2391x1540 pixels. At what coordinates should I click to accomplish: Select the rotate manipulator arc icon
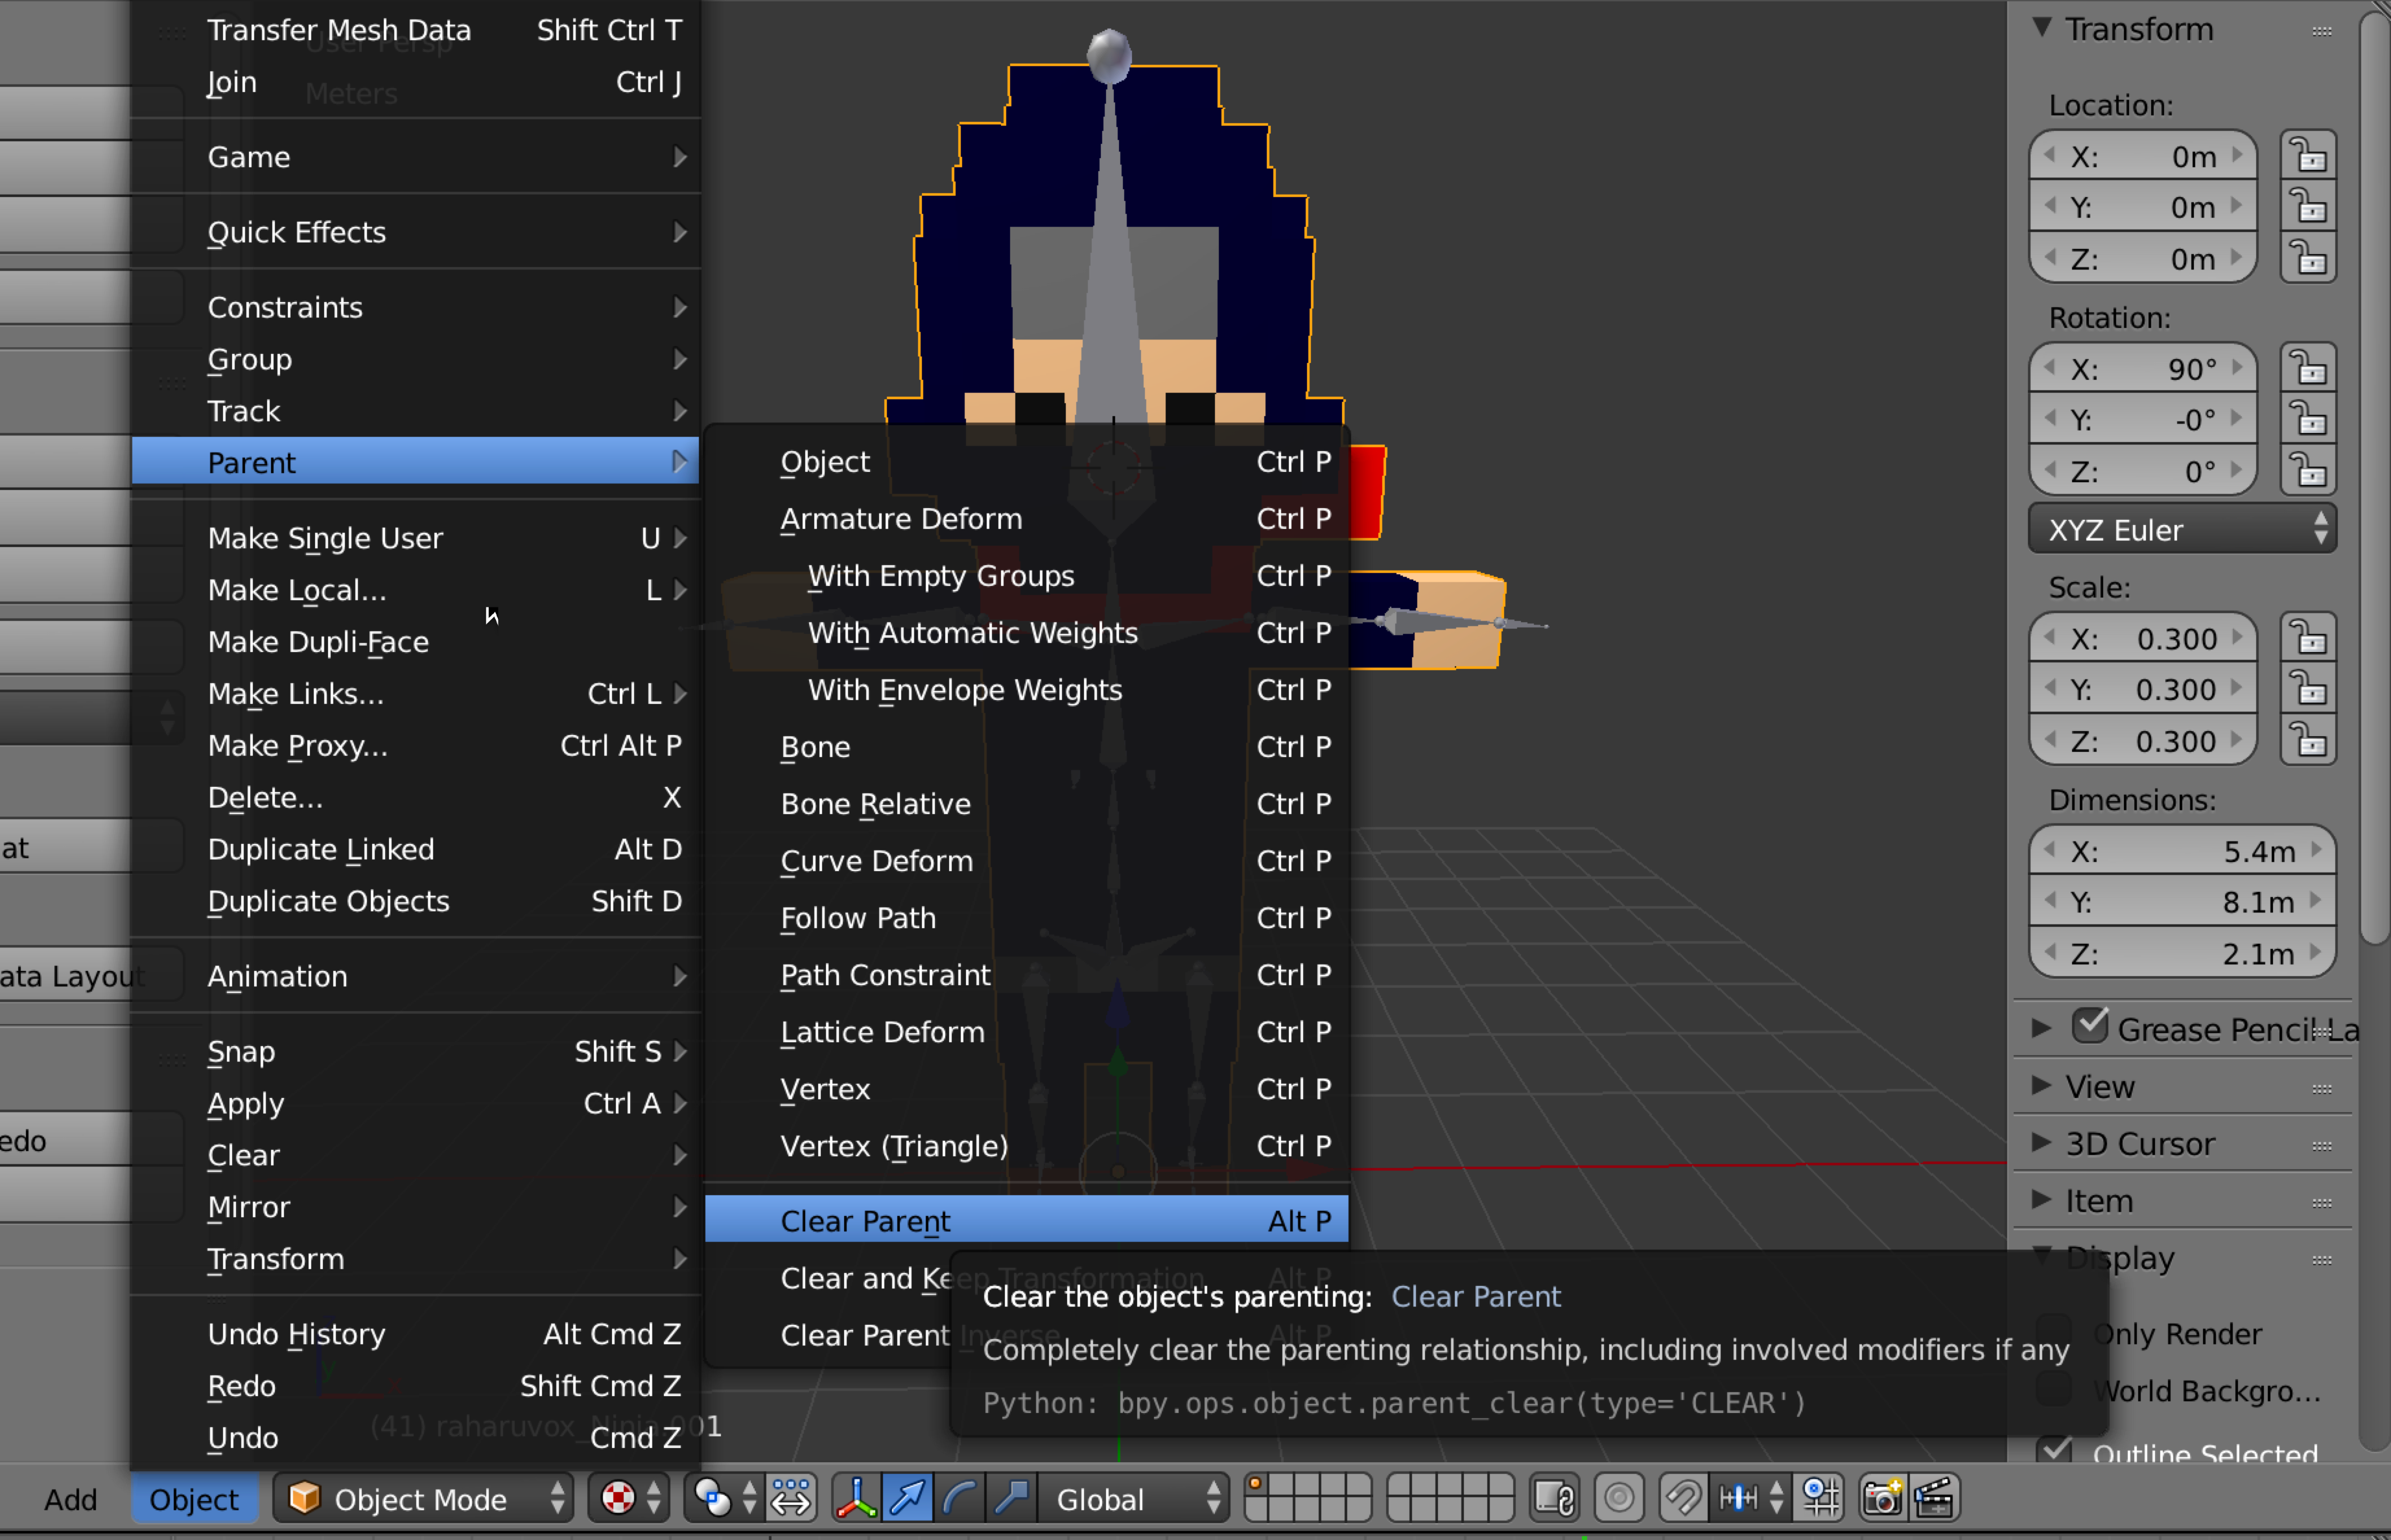click(960, 1497)
